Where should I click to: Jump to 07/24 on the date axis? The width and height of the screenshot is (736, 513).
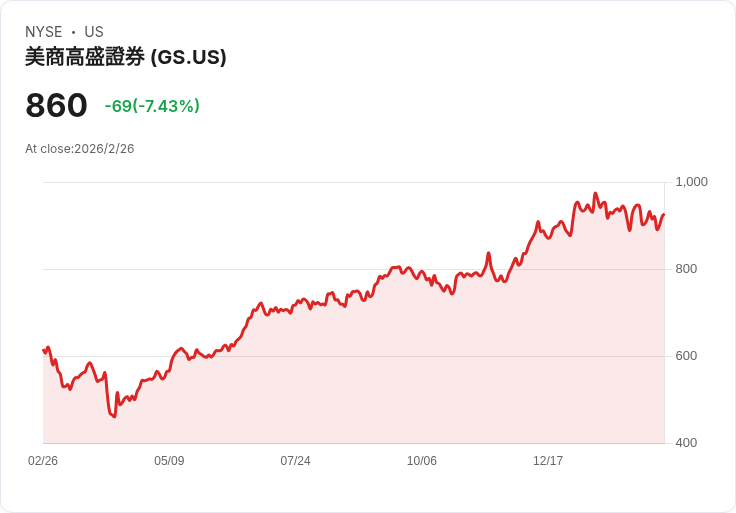pyautogui.click(x=295, y=461)
